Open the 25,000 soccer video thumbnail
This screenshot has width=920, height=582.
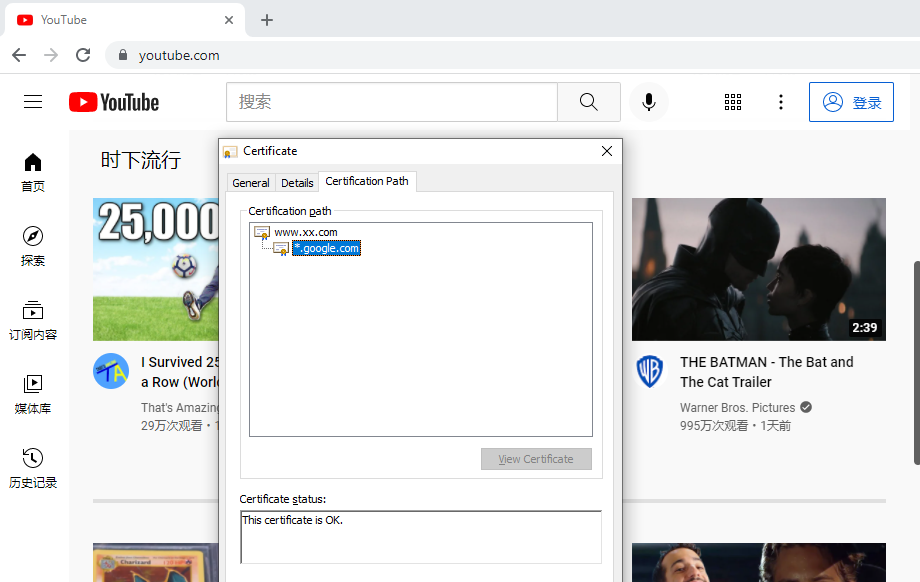pyautogui.click(x=155, y=269)
